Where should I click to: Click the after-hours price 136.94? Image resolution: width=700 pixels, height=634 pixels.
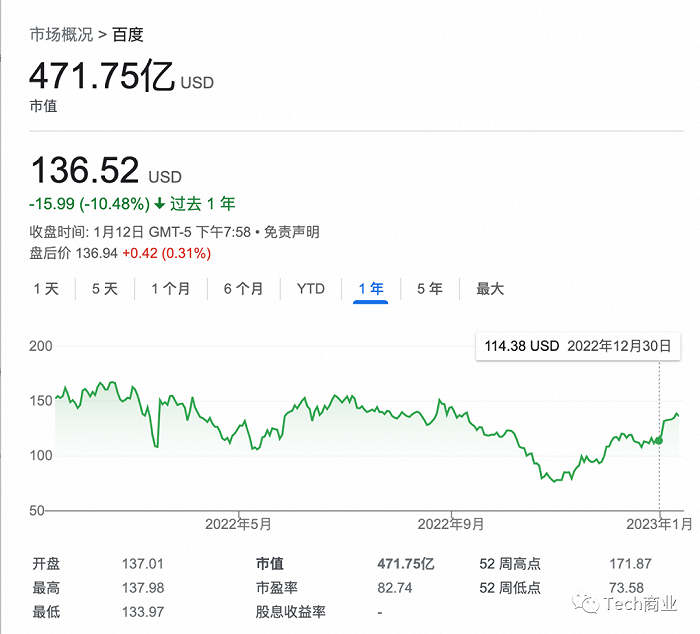tap(96, 254)
